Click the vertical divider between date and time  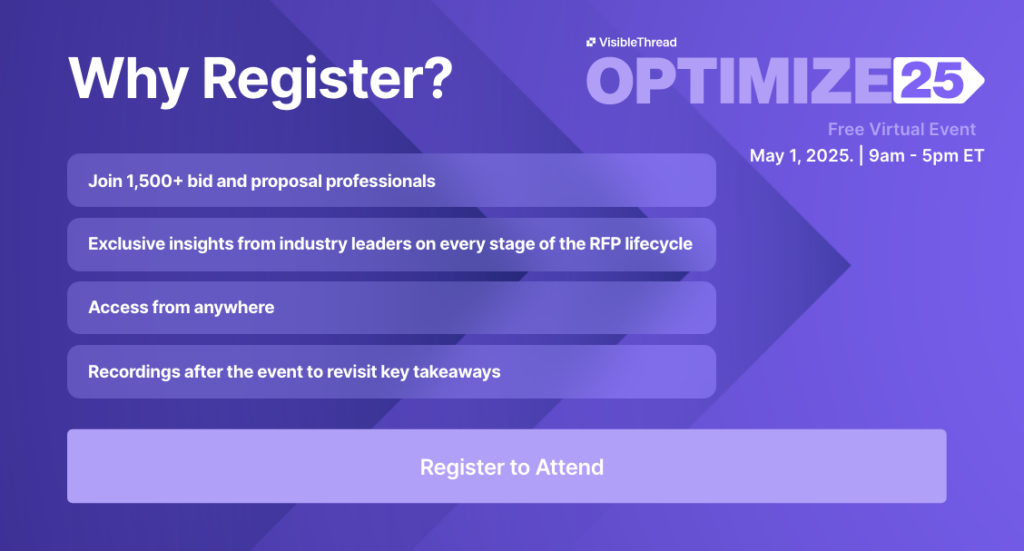click(x=860, y=156)
